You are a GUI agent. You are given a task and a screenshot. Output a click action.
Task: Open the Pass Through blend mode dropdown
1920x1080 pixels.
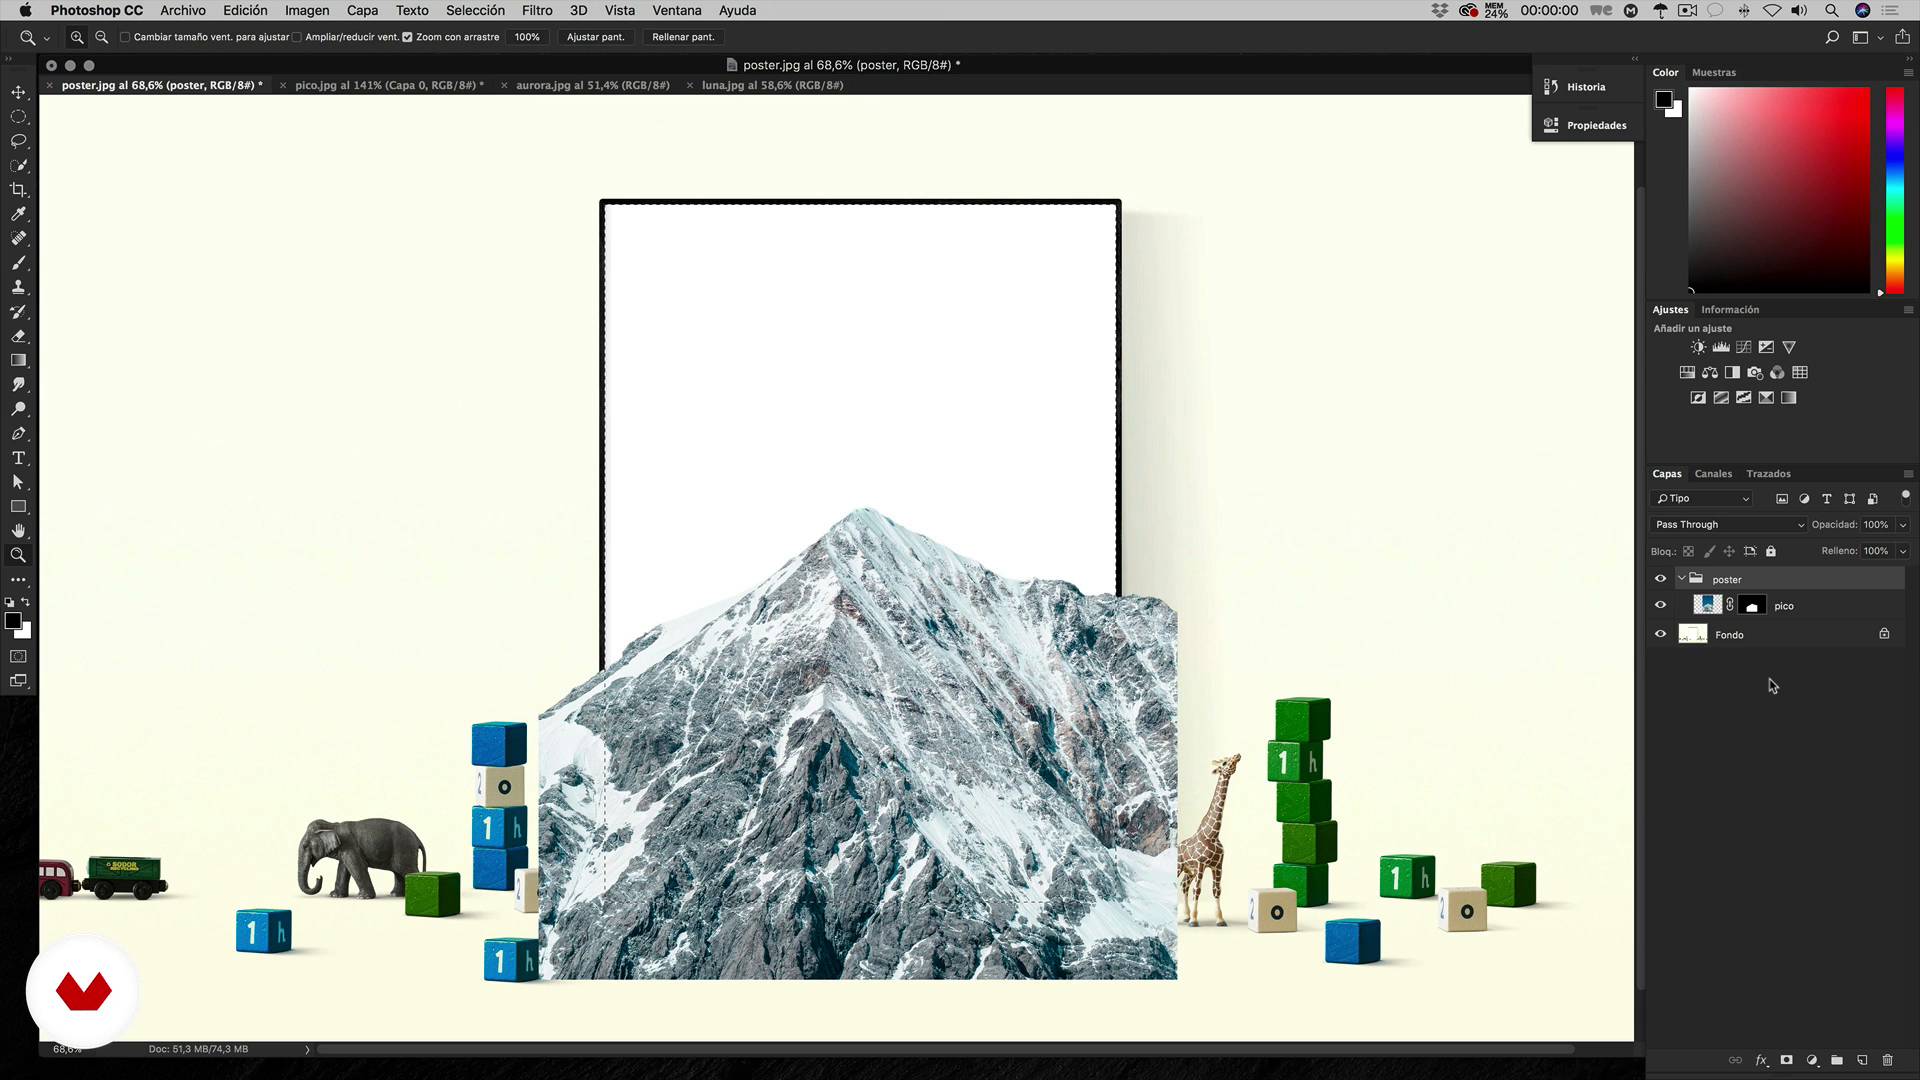[x=1729, y=525]
